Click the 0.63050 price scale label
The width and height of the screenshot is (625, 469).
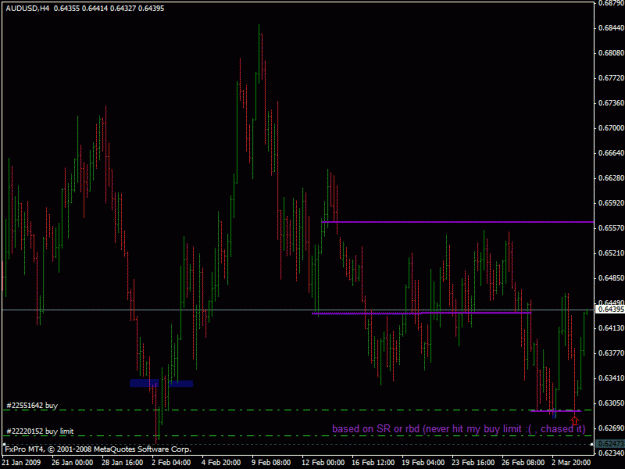[611, 403]
